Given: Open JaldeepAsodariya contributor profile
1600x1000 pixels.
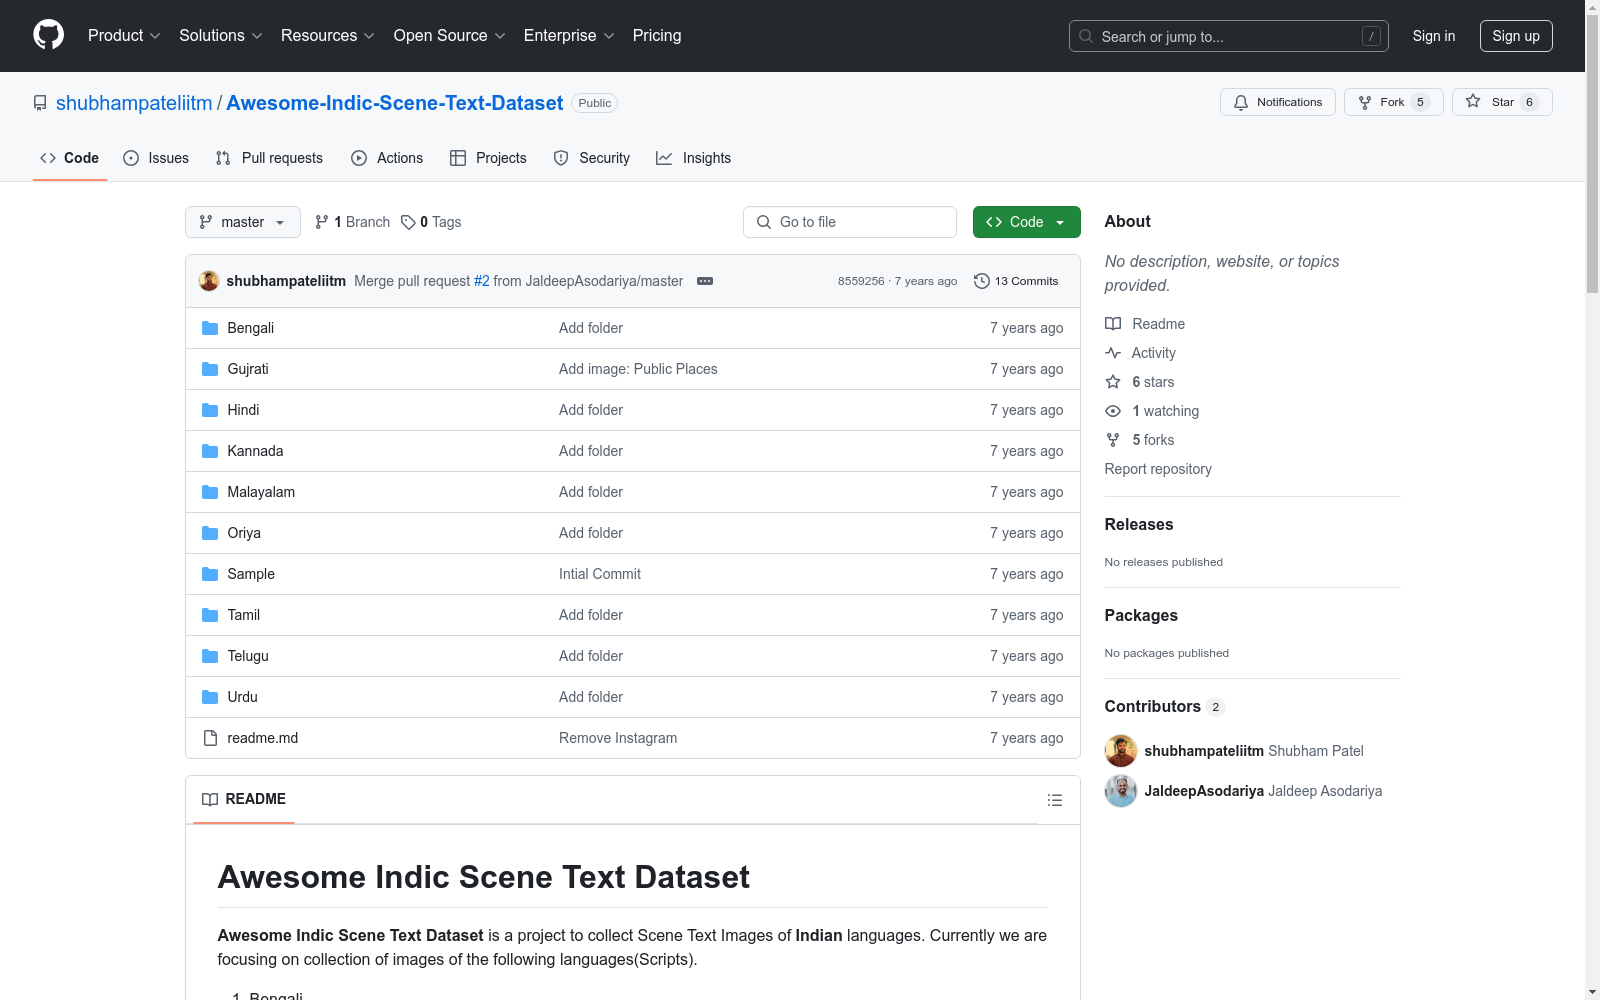Looking at the screenshot, I should (x=1204, y=791).
